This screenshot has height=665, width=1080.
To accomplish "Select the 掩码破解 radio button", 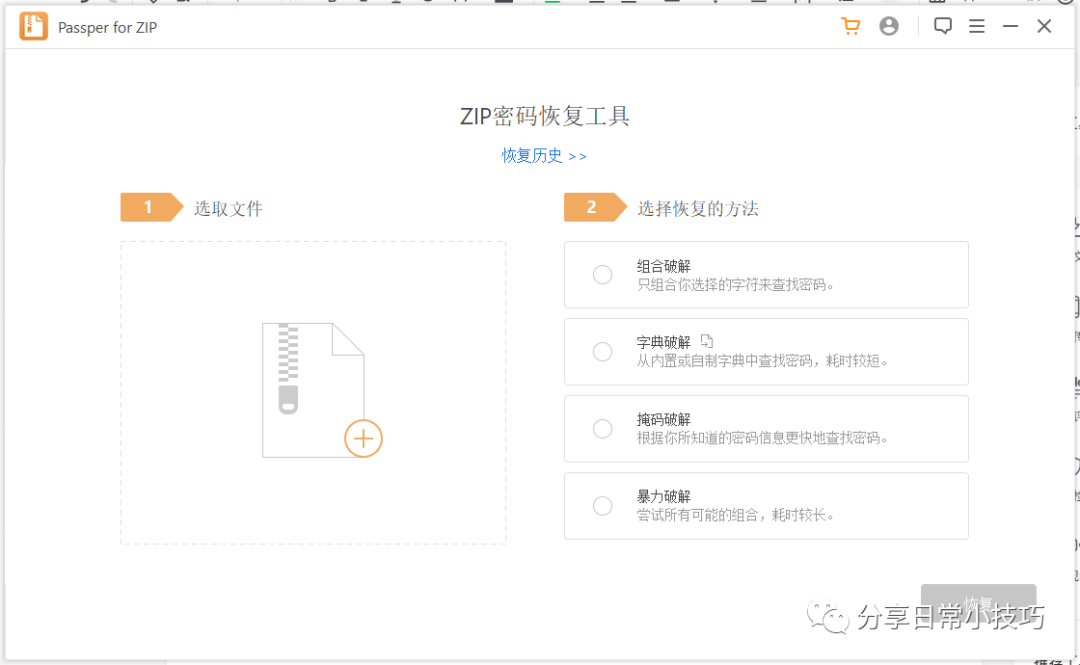I will tap(603, 429).
